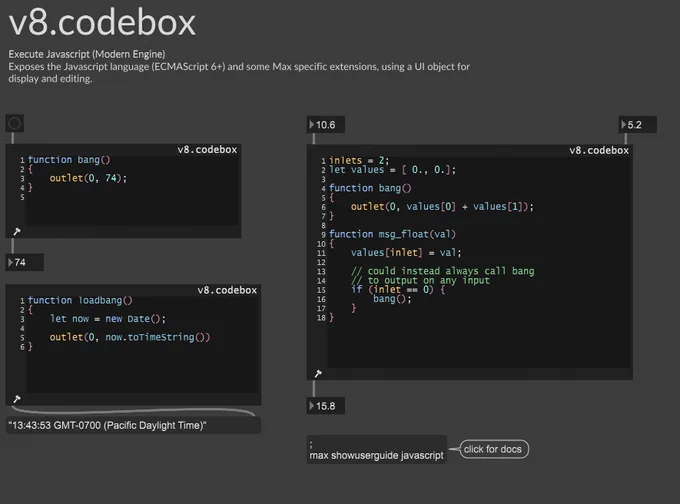The width and height of the screenshot is (680, 504).
Task: Click 'bang();' call on line 16
Action: [x=392, y=299]
